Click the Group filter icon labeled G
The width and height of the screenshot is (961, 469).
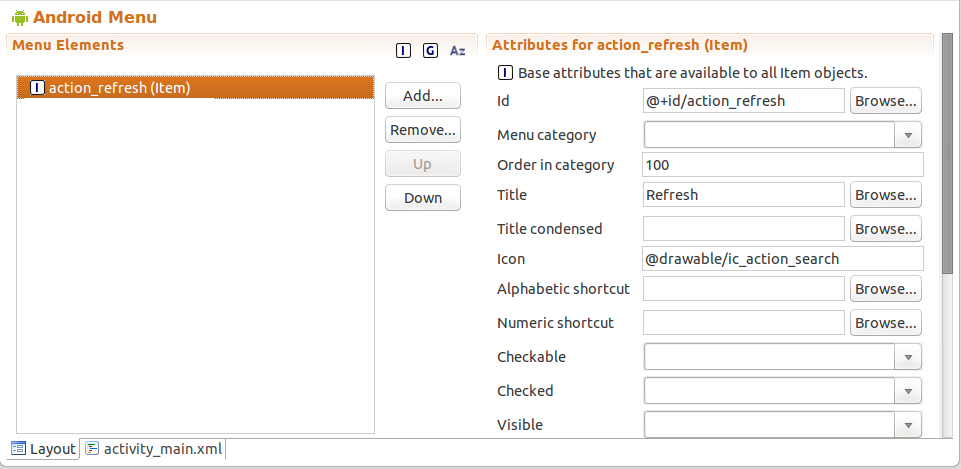(430, 51)
